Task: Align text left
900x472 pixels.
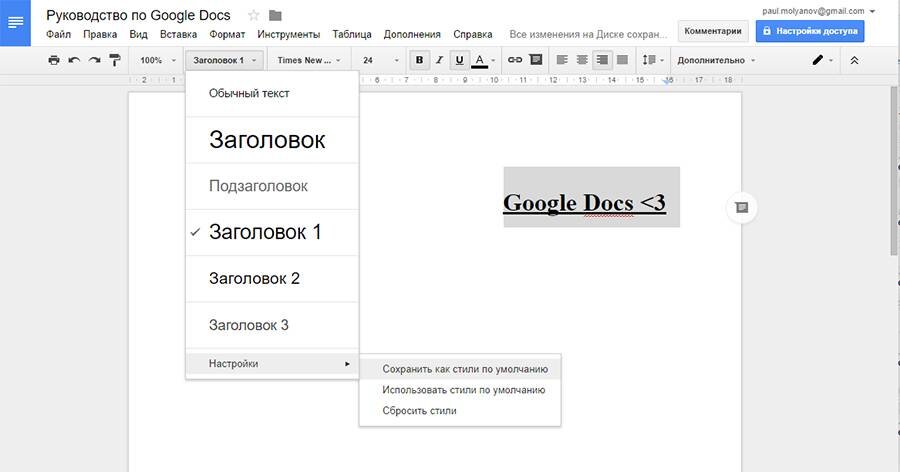Action: click(562, 60)
